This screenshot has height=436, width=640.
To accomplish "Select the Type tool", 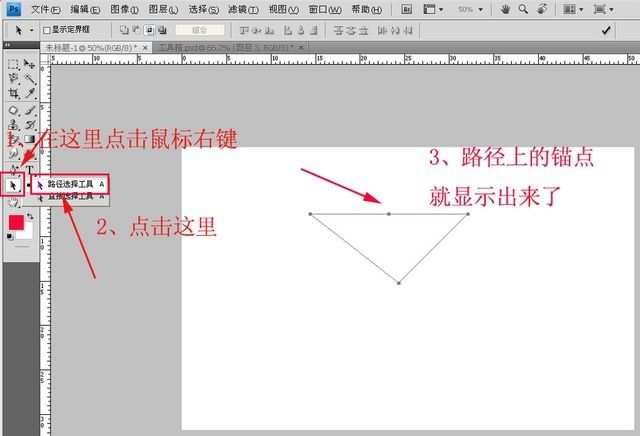I will [x=29, y=169].
